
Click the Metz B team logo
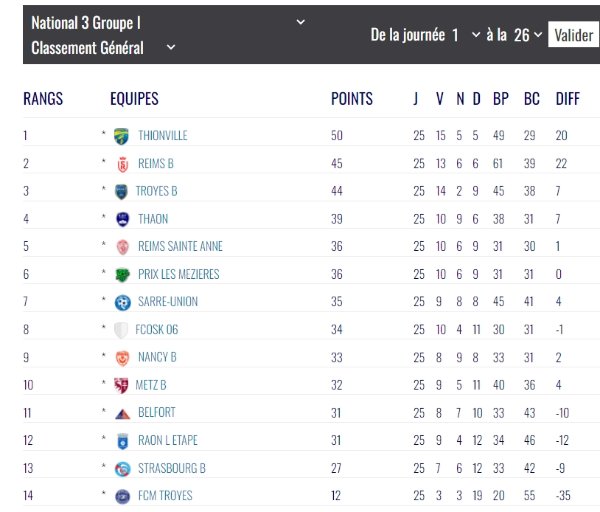[x=122, y=385]
